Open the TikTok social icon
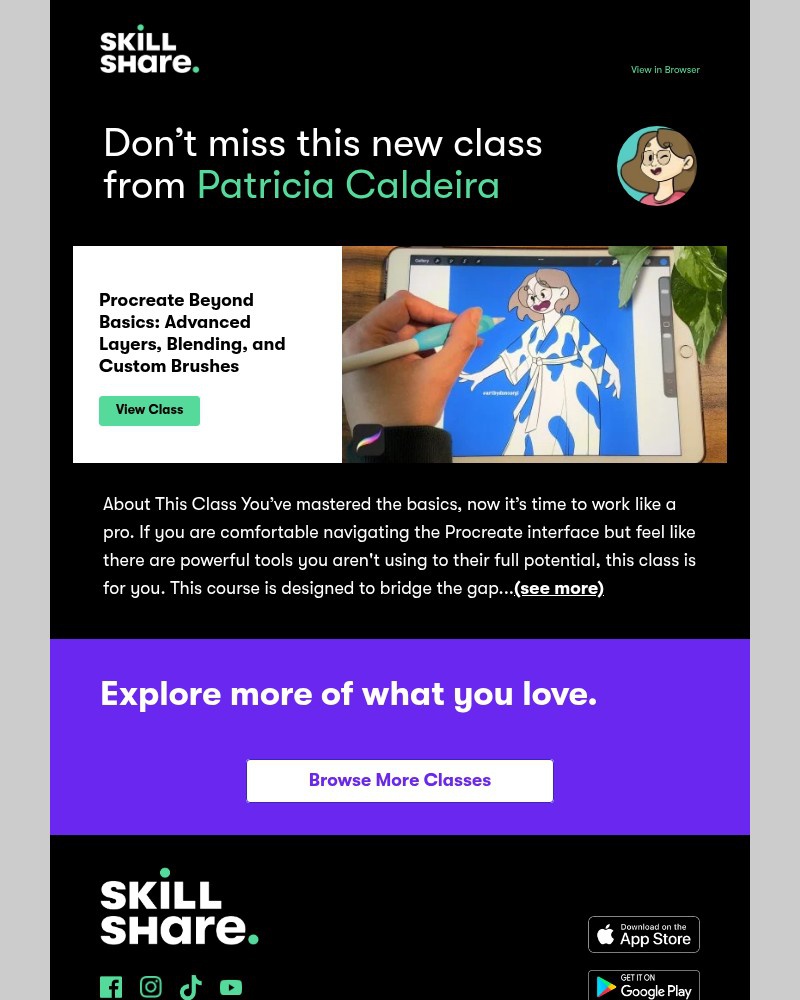The height and width of the screenshot is (1000, 800). click(x=191, y=987)
